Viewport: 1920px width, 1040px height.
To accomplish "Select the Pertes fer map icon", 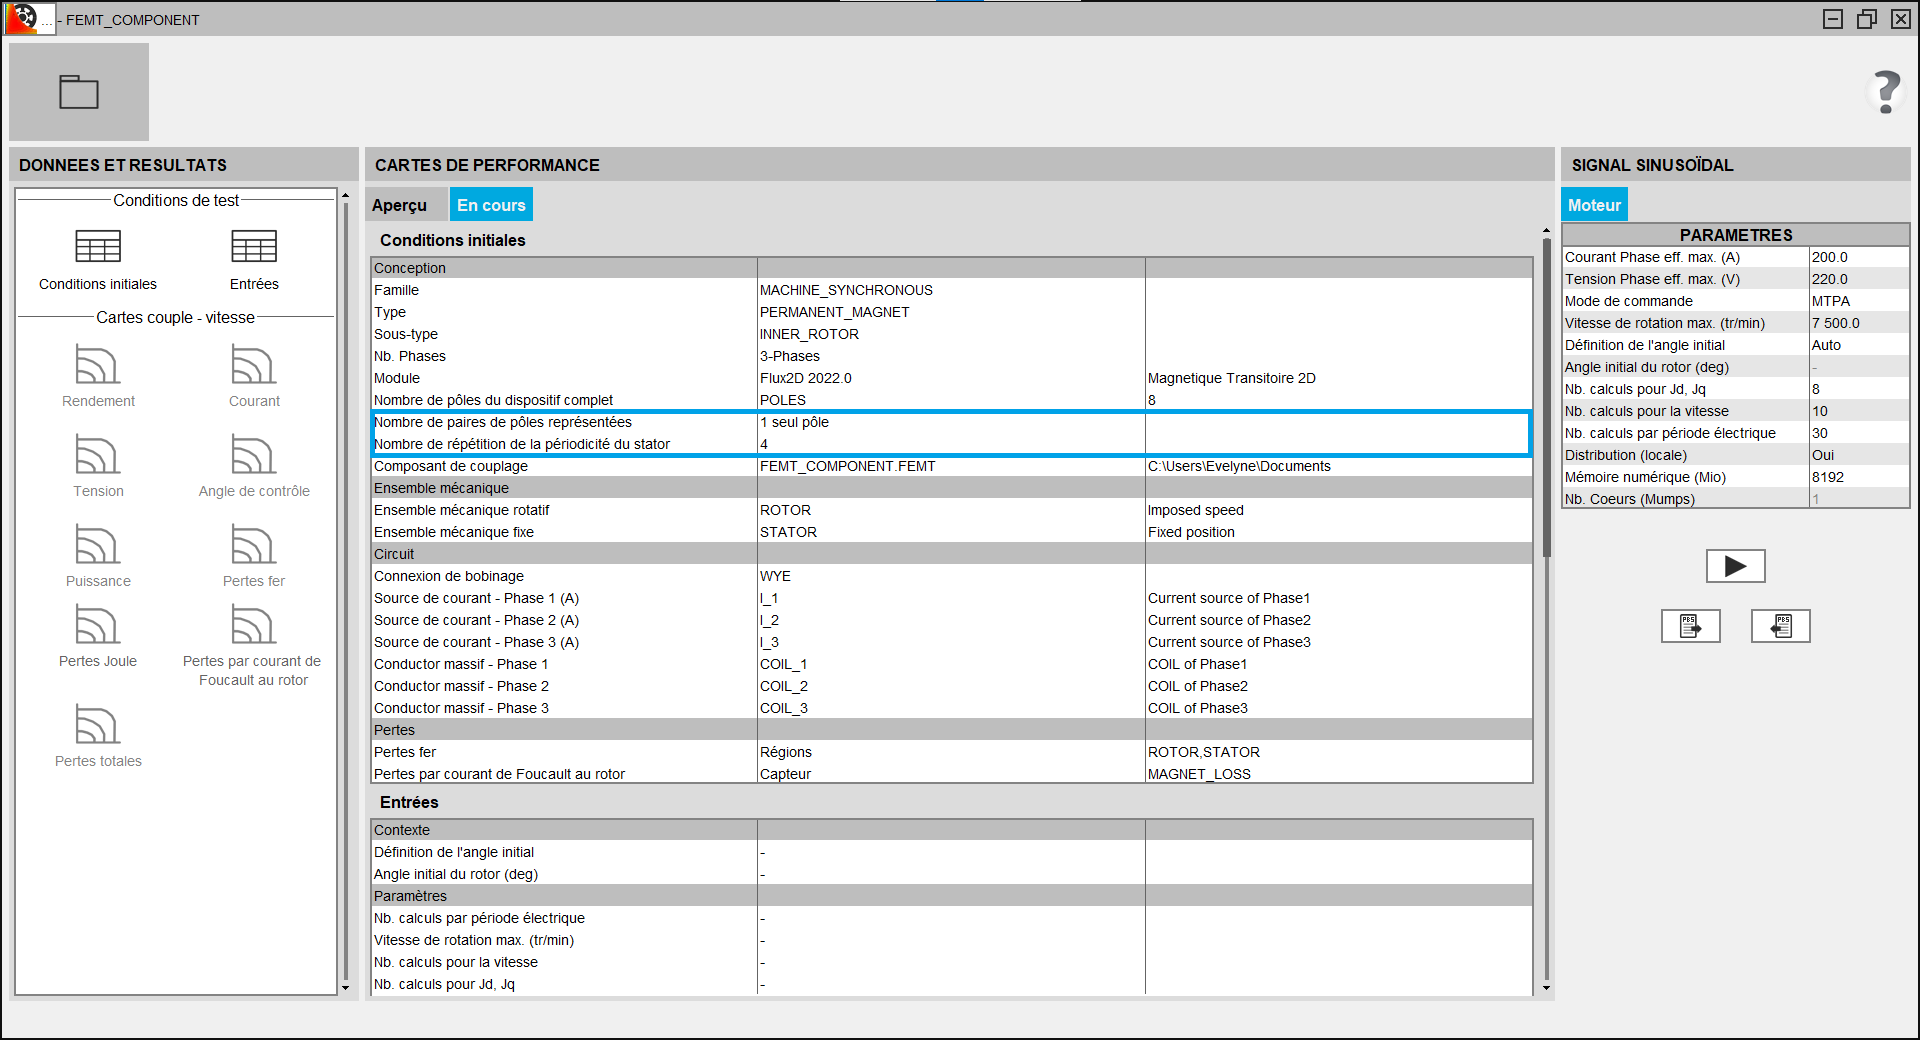I will (x=254, y=544).
